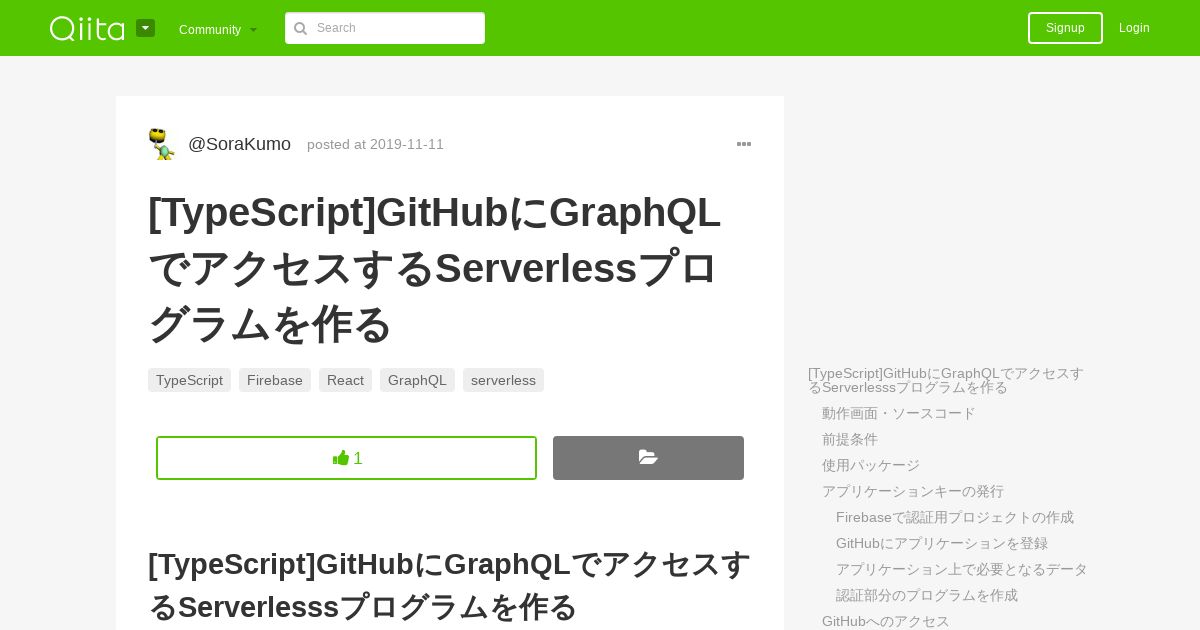
Task: Expand the dropdown next to Qiita logo
Action: coord(146,28)
